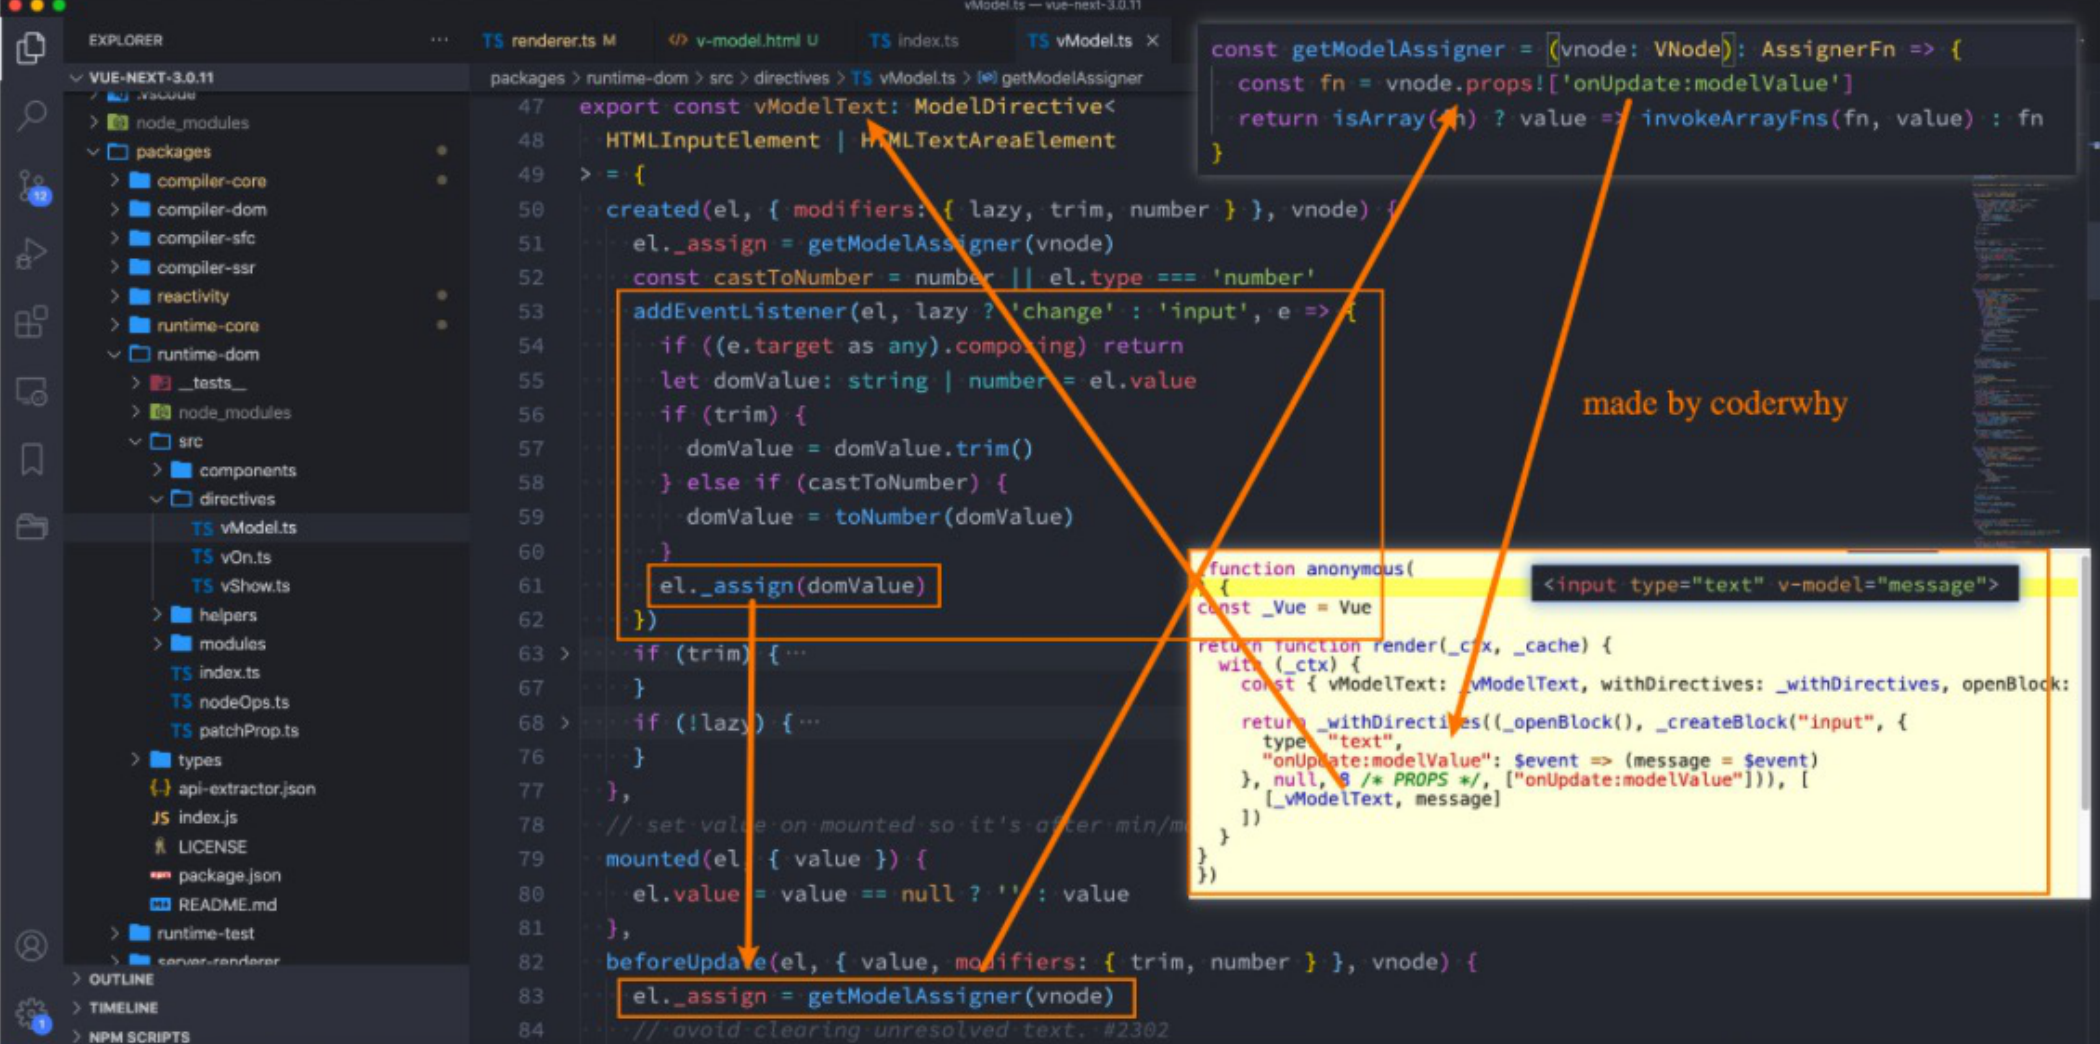Open the Accounts icon

point(31,945)
